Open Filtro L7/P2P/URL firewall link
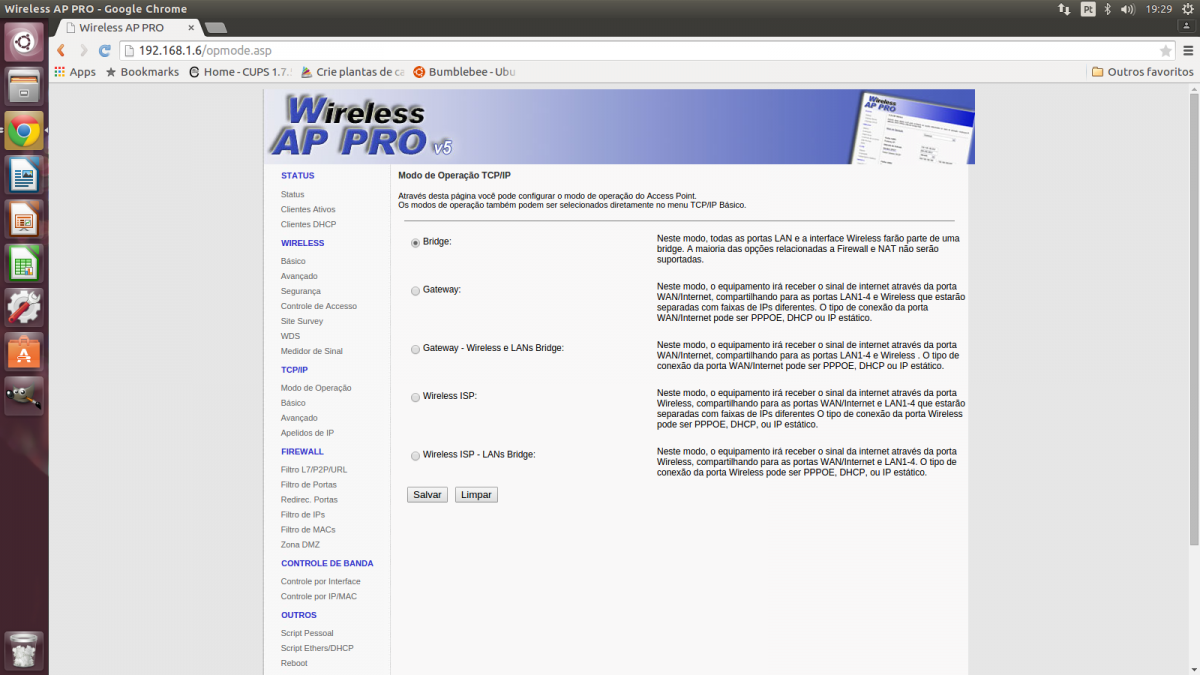The image size is (1200, 675). (x=314, y=469)
